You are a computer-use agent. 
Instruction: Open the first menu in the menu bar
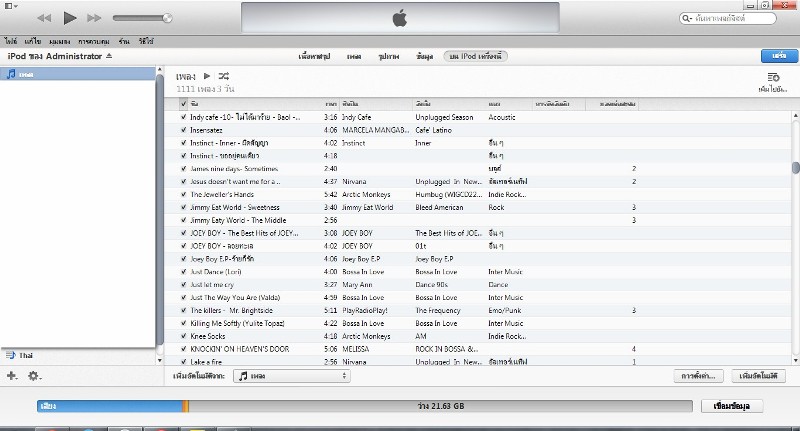pyautogui.click(x=10, y=41)
